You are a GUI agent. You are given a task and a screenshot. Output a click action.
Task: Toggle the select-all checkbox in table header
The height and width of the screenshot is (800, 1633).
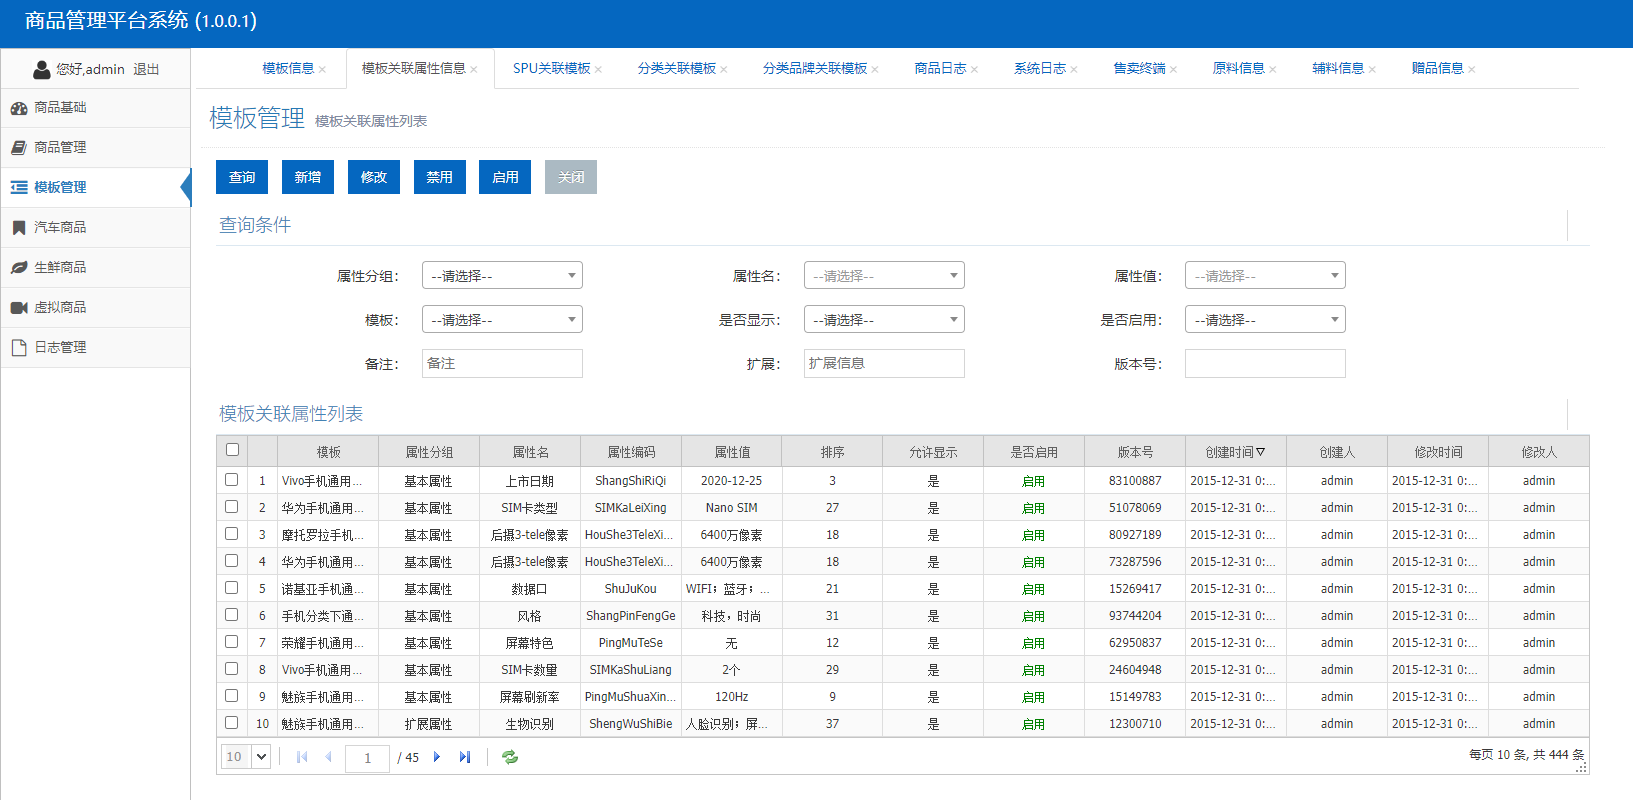click(232, 450)
